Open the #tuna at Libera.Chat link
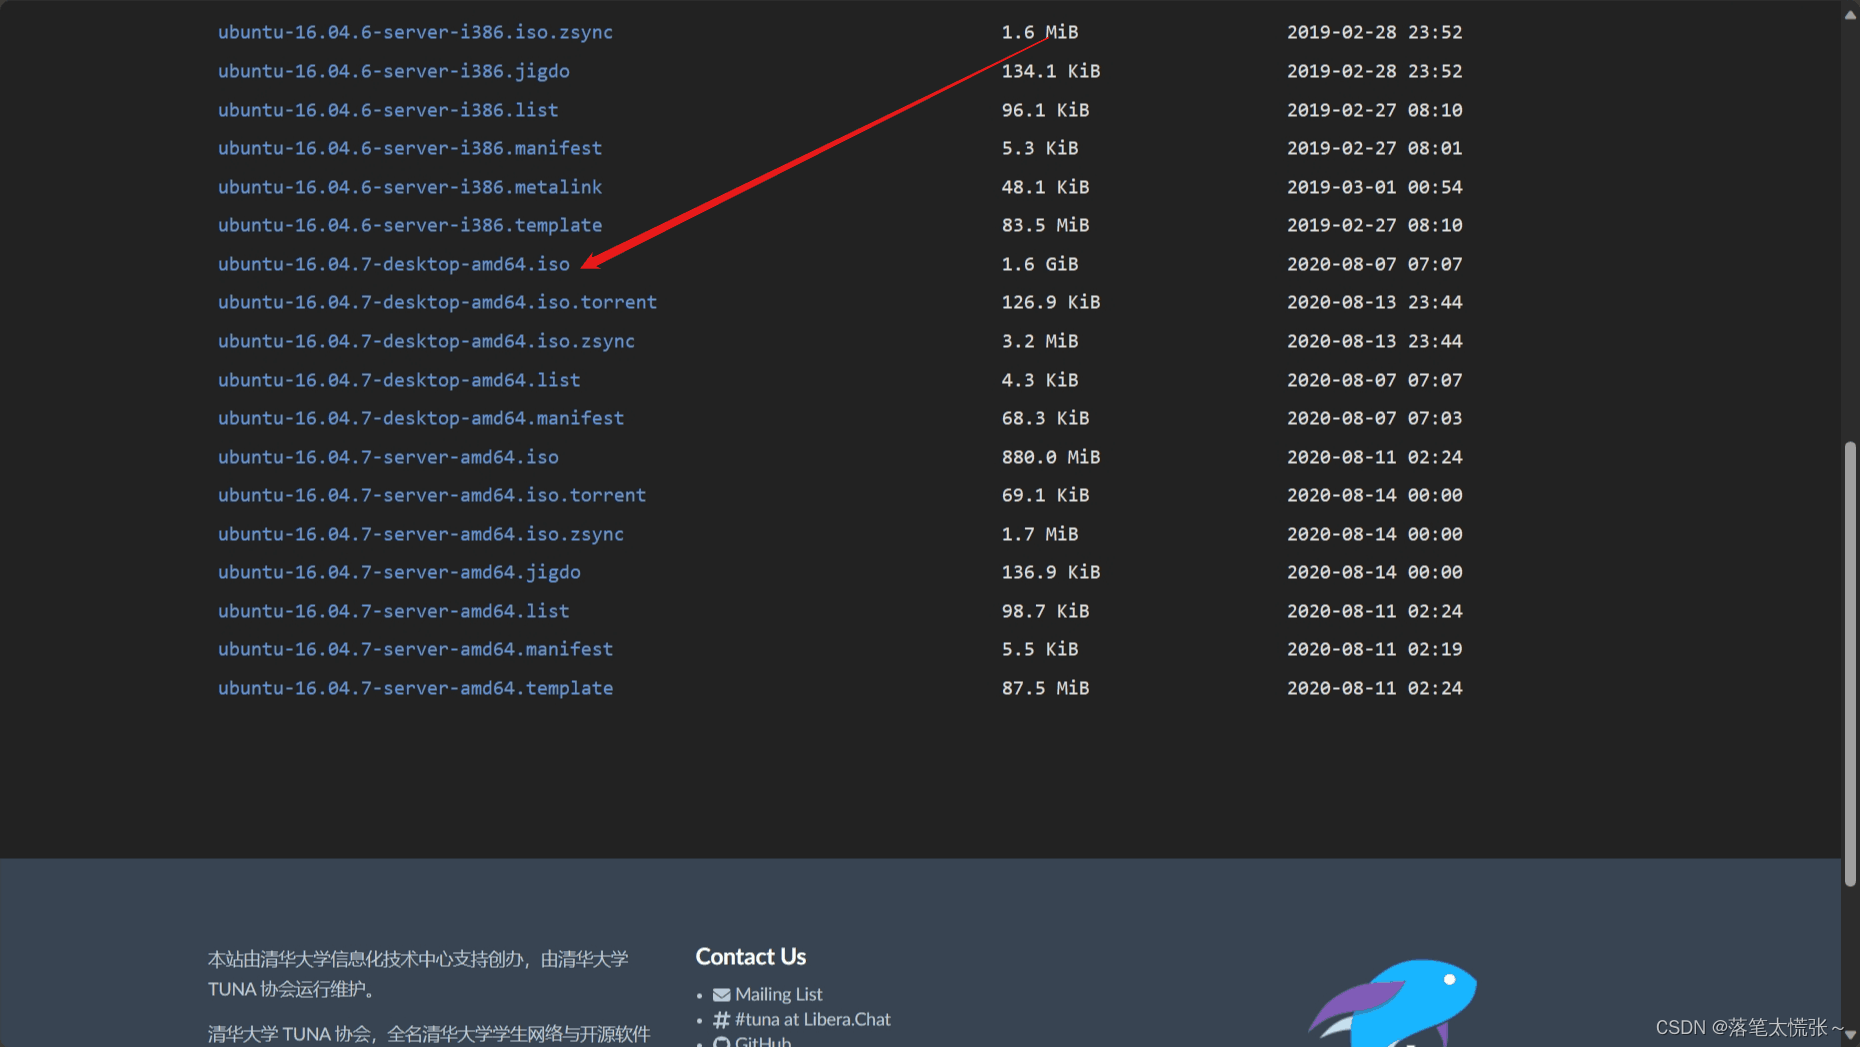1860x1047 pixels. pos(811,1019)
